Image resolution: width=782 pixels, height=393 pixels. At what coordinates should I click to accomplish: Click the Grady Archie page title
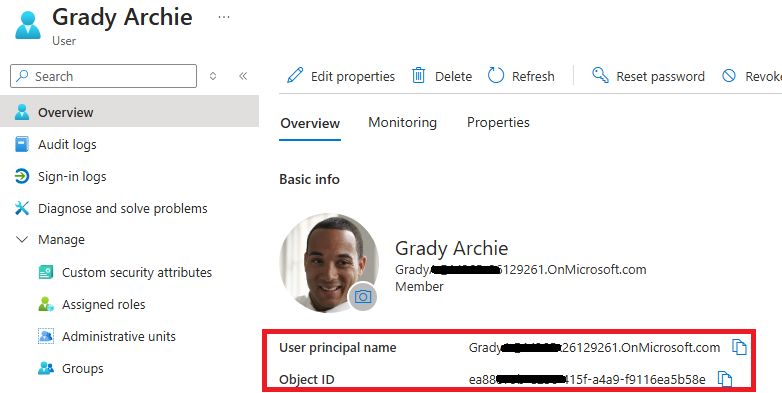coord(122,17)
